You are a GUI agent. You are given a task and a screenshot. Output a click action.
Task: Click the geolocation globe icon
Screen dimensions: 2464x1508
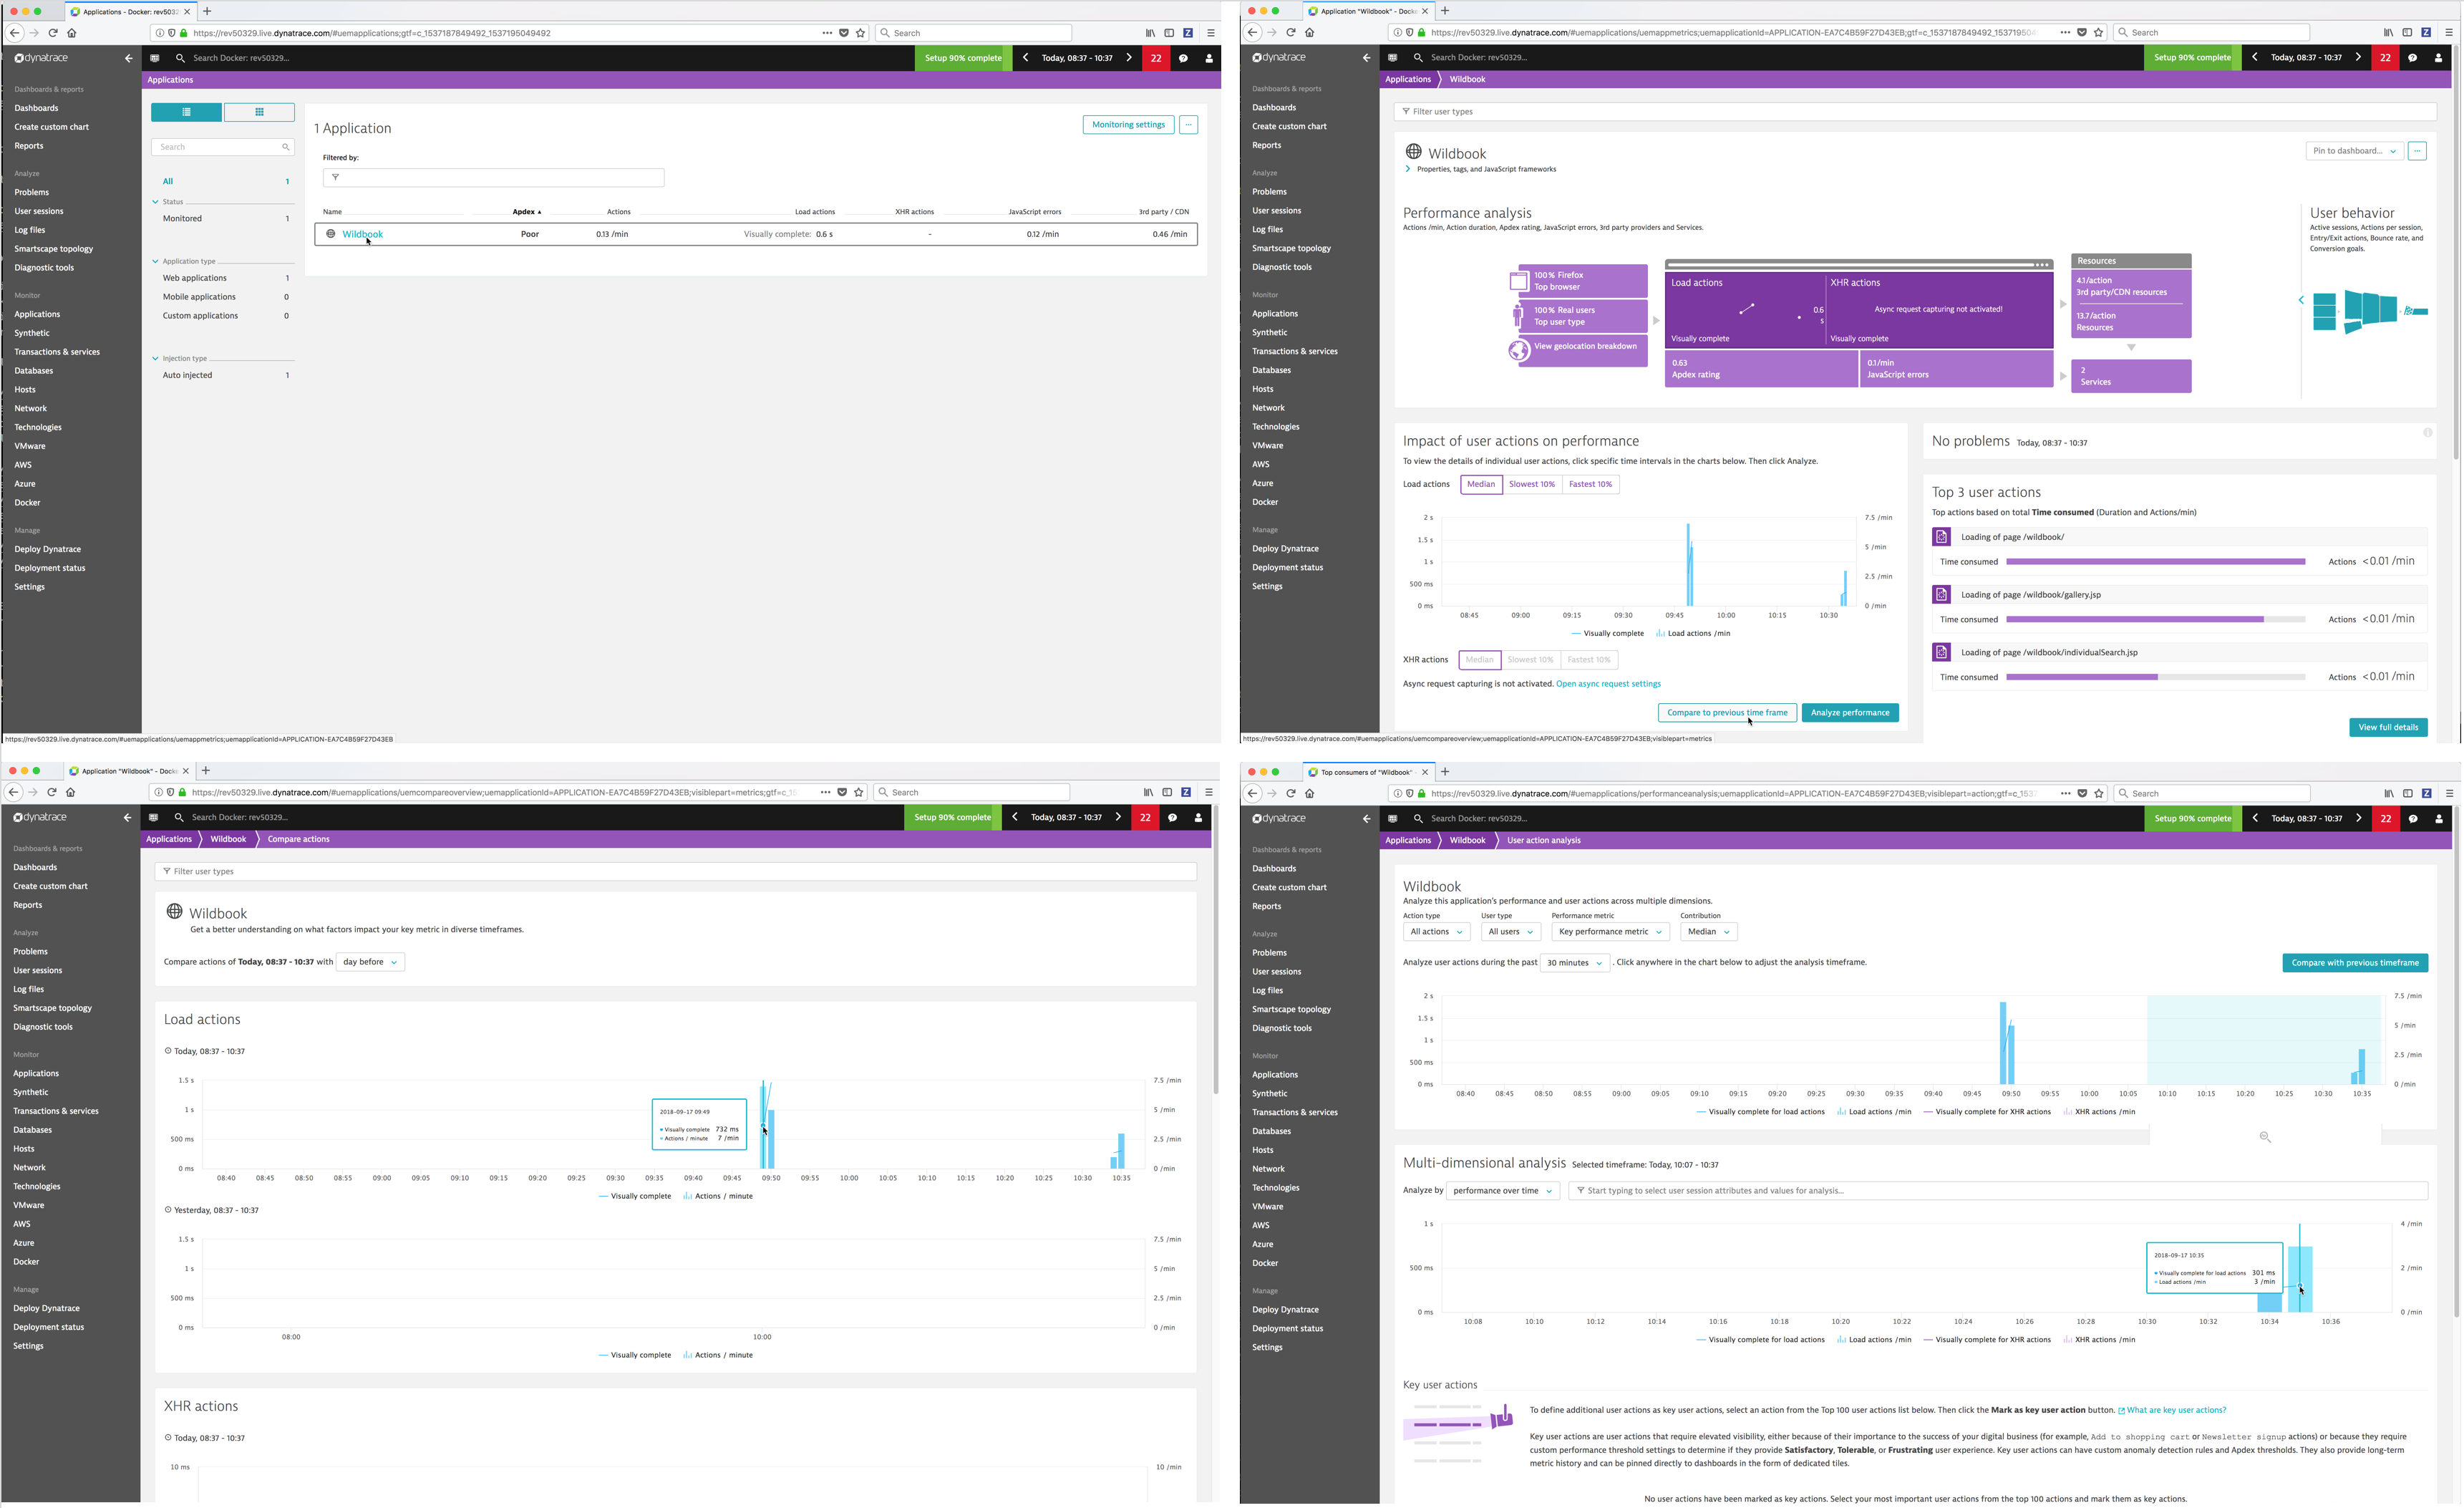click(1518, 351)
